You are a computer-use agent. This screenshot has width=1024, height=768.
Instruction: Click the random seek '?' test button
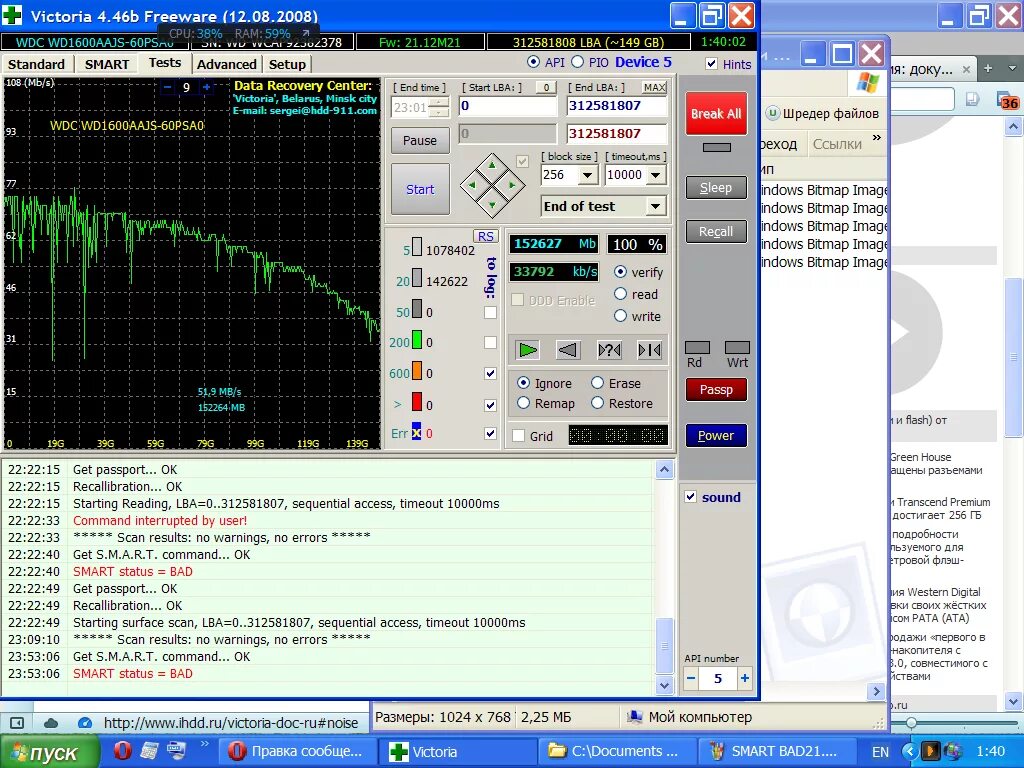609,350
